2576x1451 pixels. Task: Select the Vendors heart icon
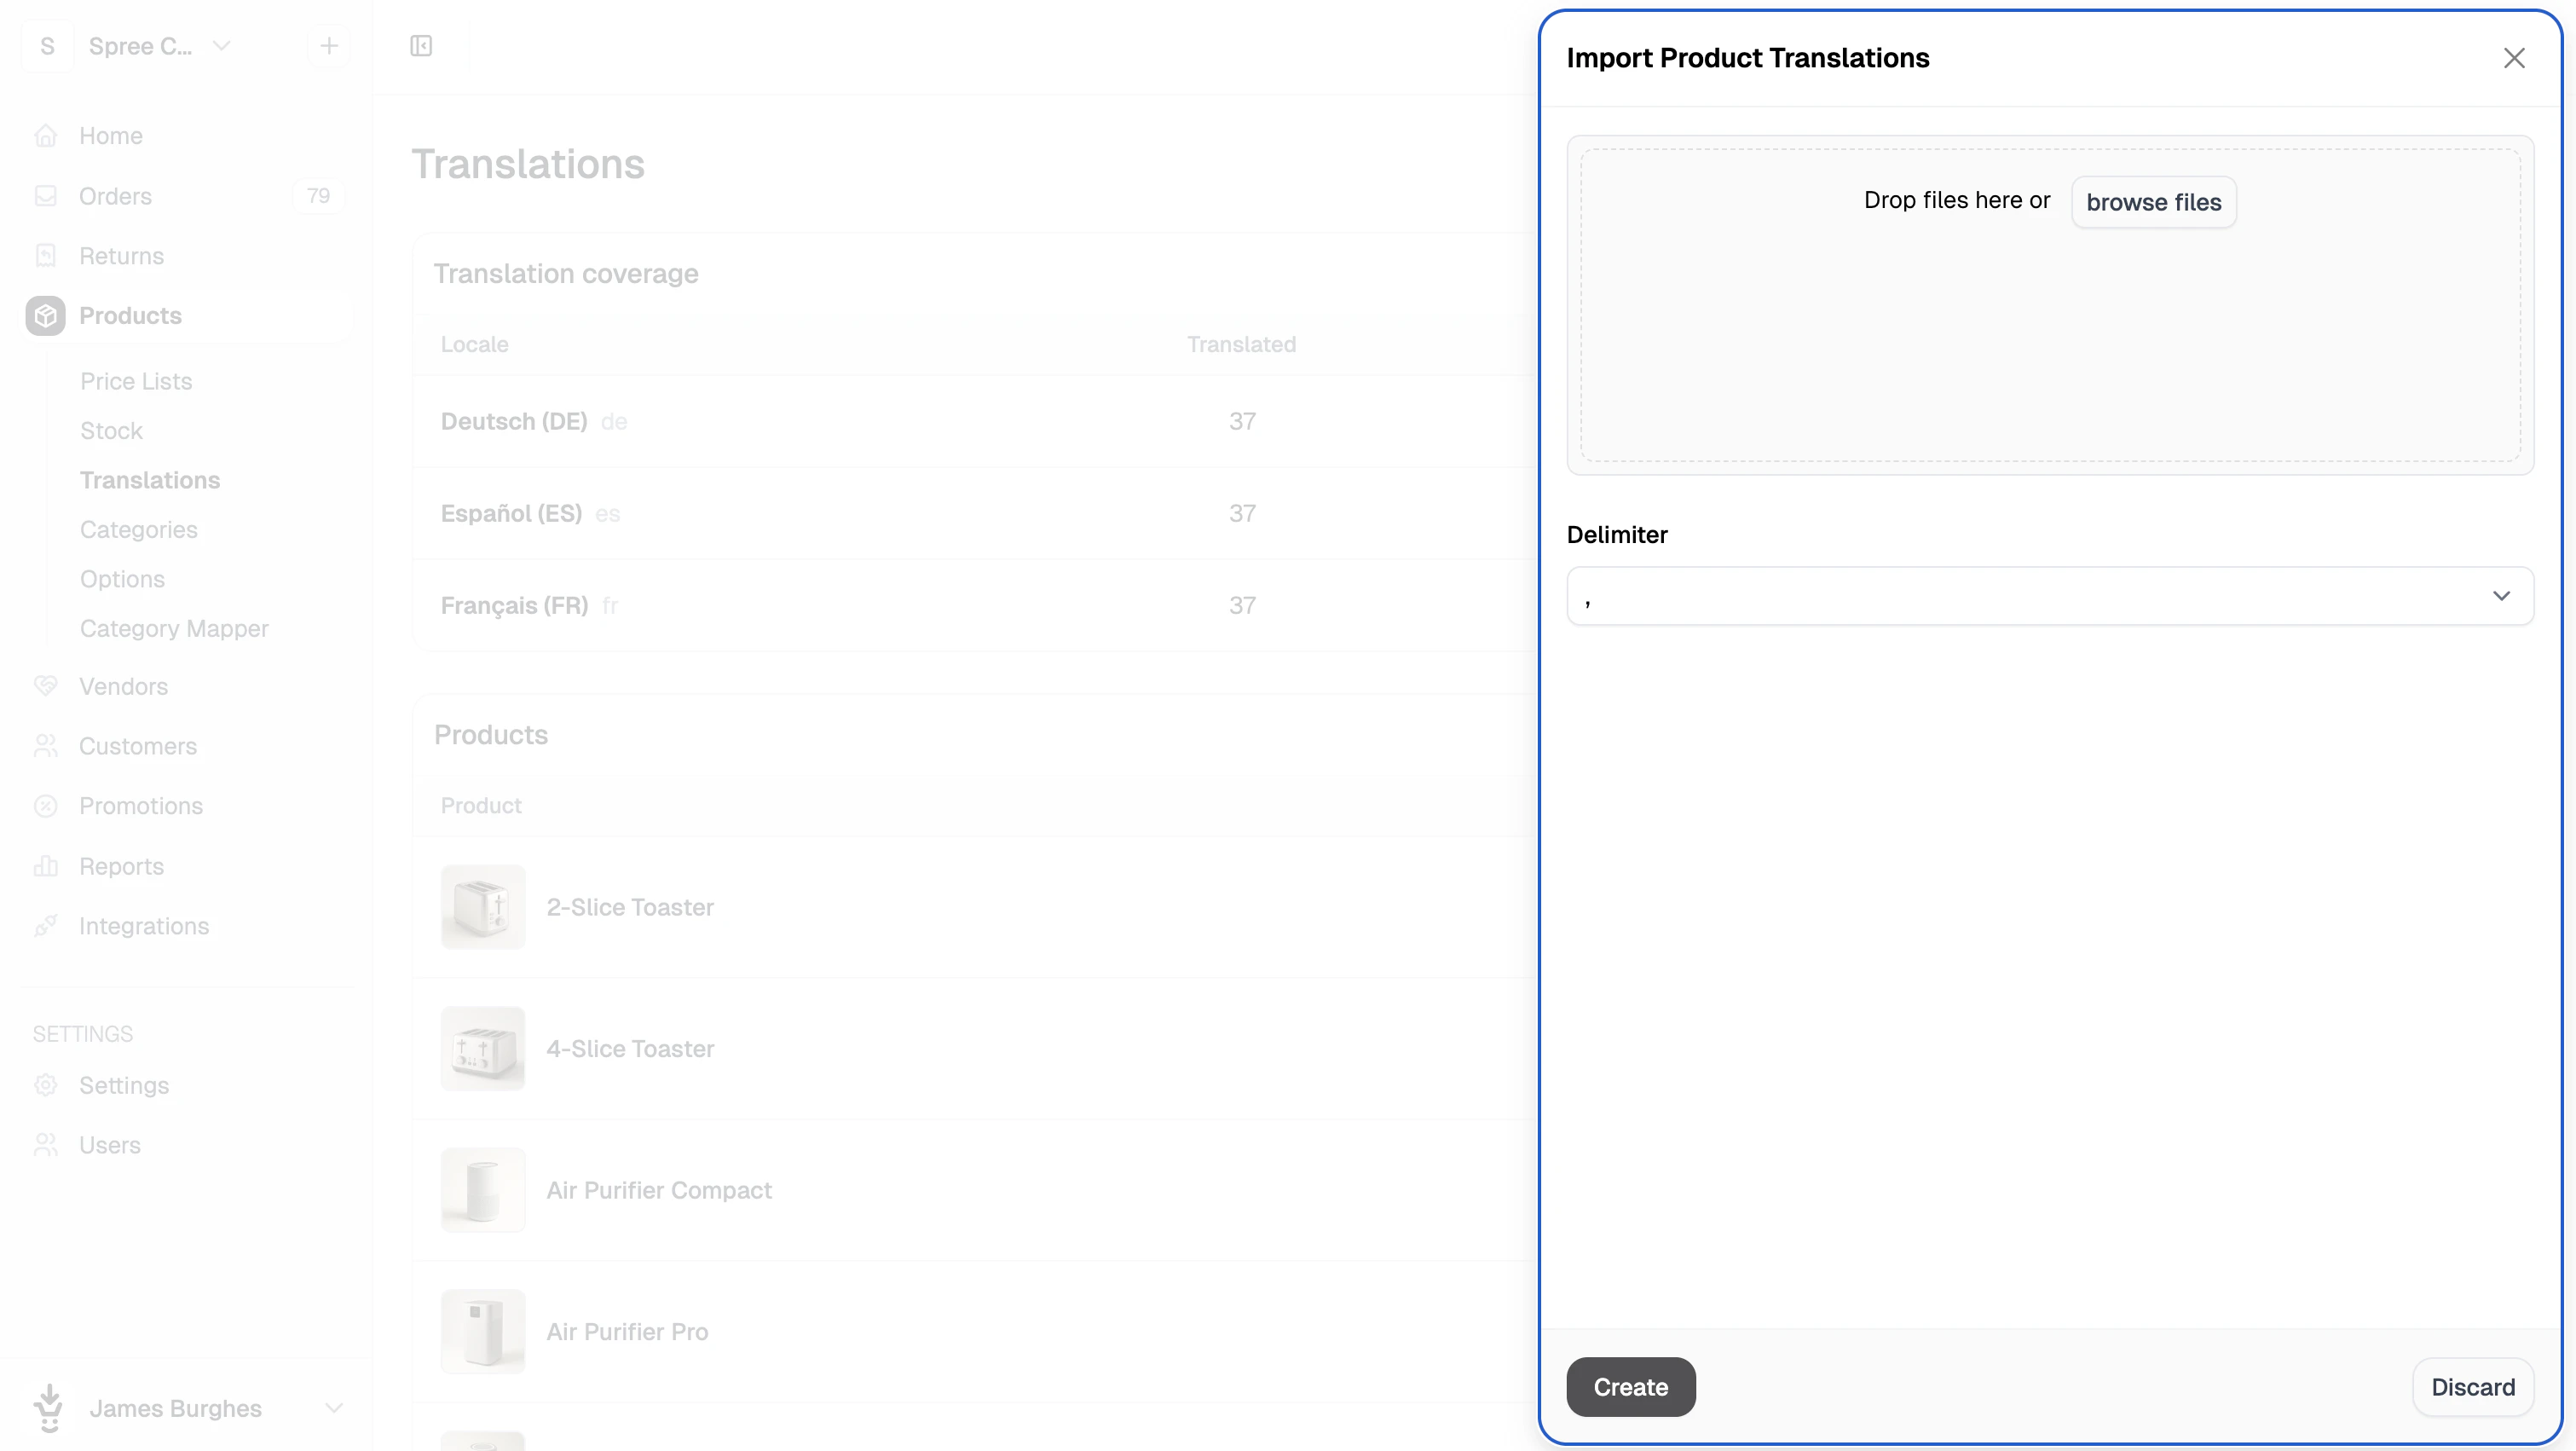(x=47, y=686)
